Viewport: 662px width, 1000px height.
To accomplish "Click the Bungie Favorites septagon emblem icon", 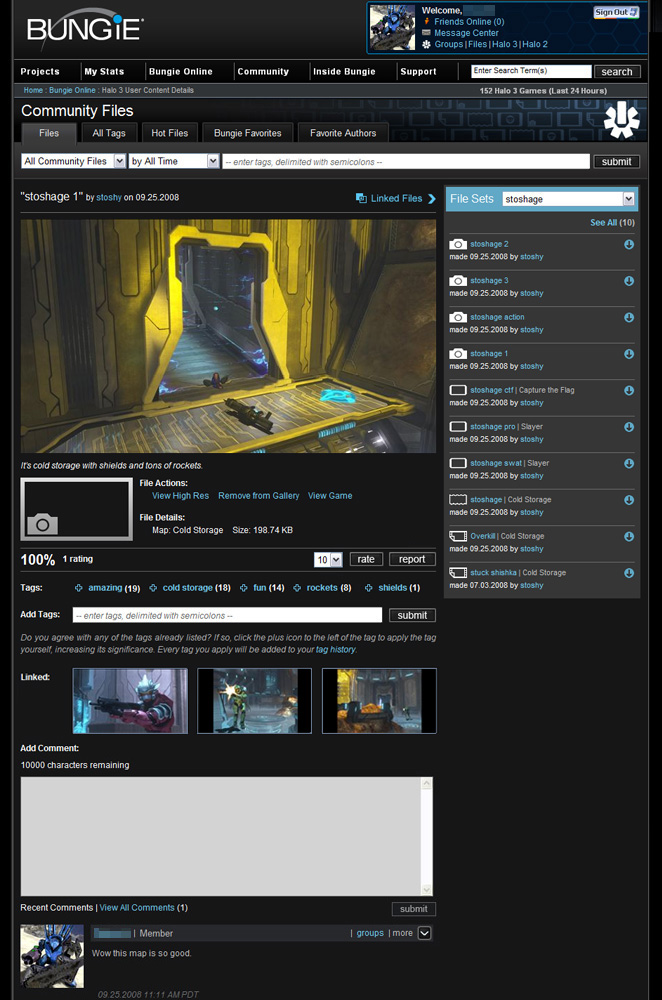I will tap(621, 120).
